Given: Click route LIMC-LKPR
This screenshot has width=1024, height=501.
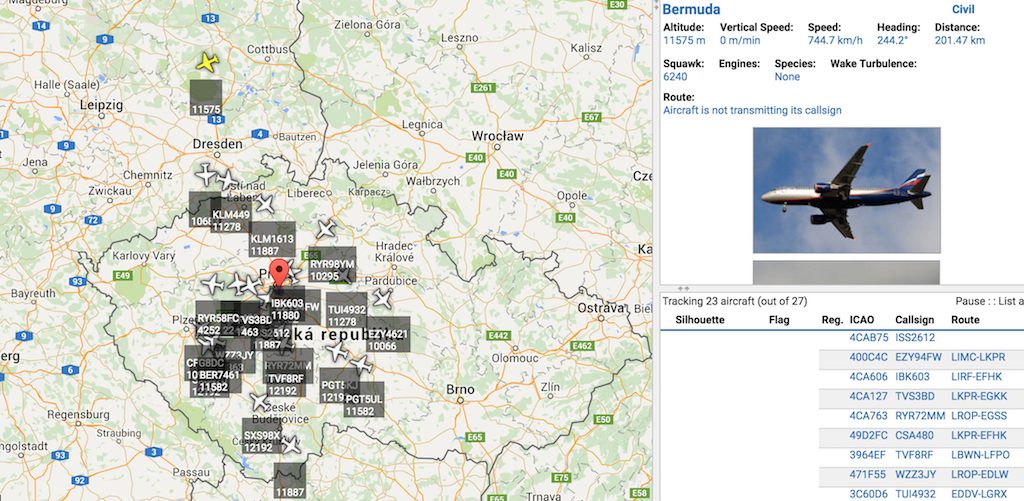Looking at the screenshot, I should point(978,357).
